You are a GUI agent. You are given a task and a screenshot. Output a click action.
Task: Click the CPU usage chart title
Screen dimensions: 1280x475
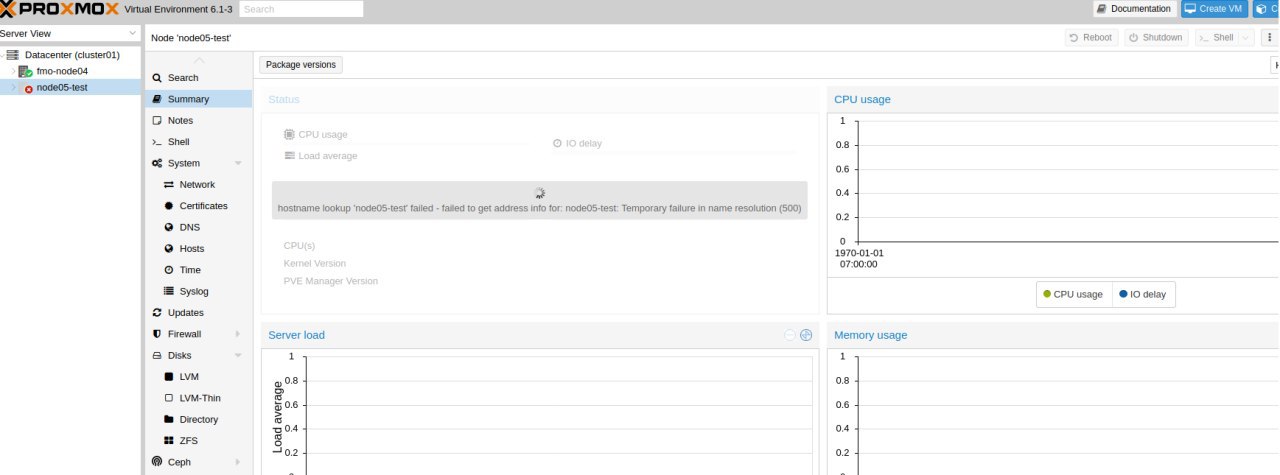pyautogui.click(x=862, y=99)
